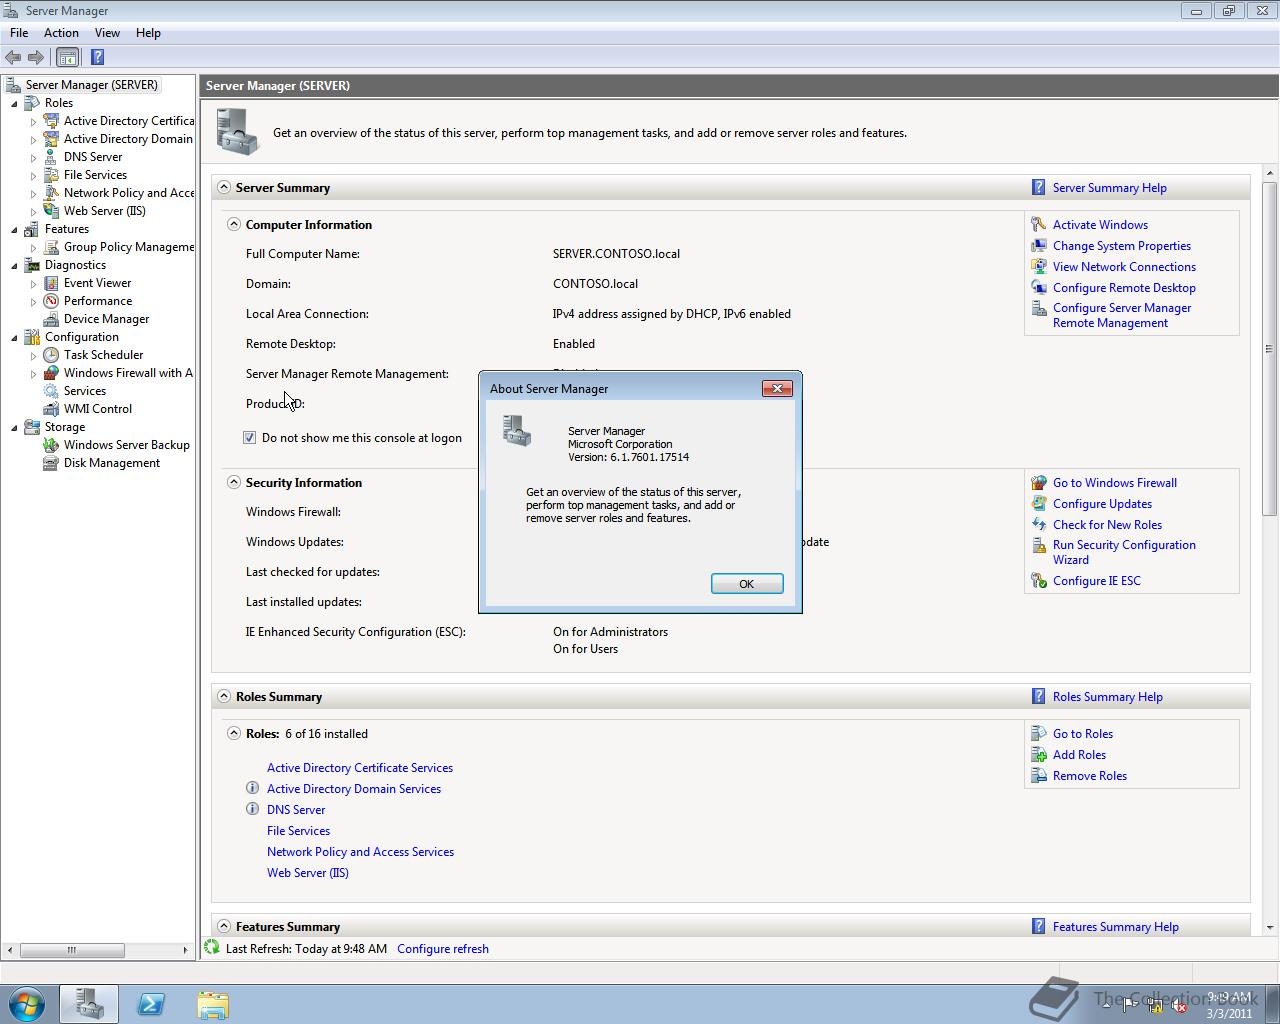Uncheck 'Do not show me this console at logon'
This screenshot has height=1024, width=1280.
point(250,438)
